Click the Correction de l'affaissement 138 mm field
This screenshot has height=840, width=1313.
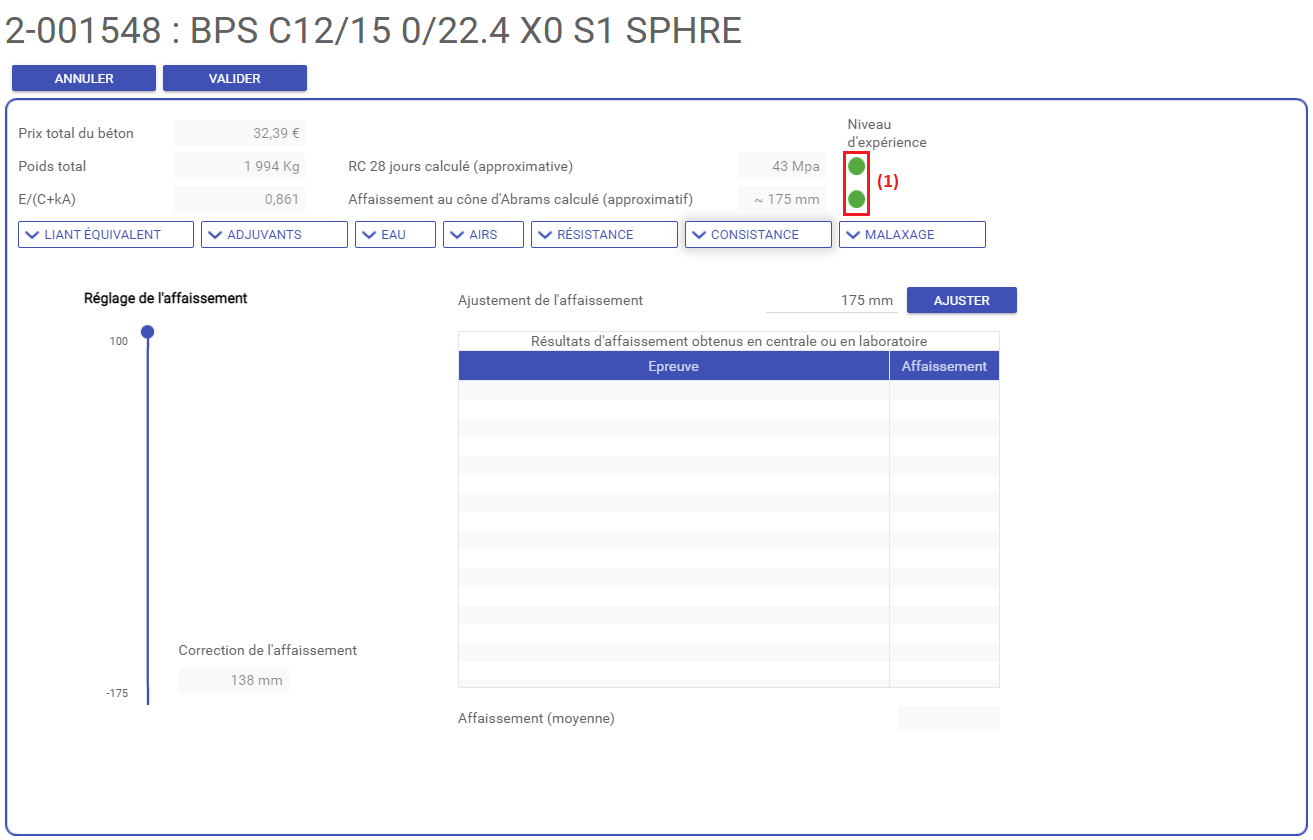pos(234,680)
